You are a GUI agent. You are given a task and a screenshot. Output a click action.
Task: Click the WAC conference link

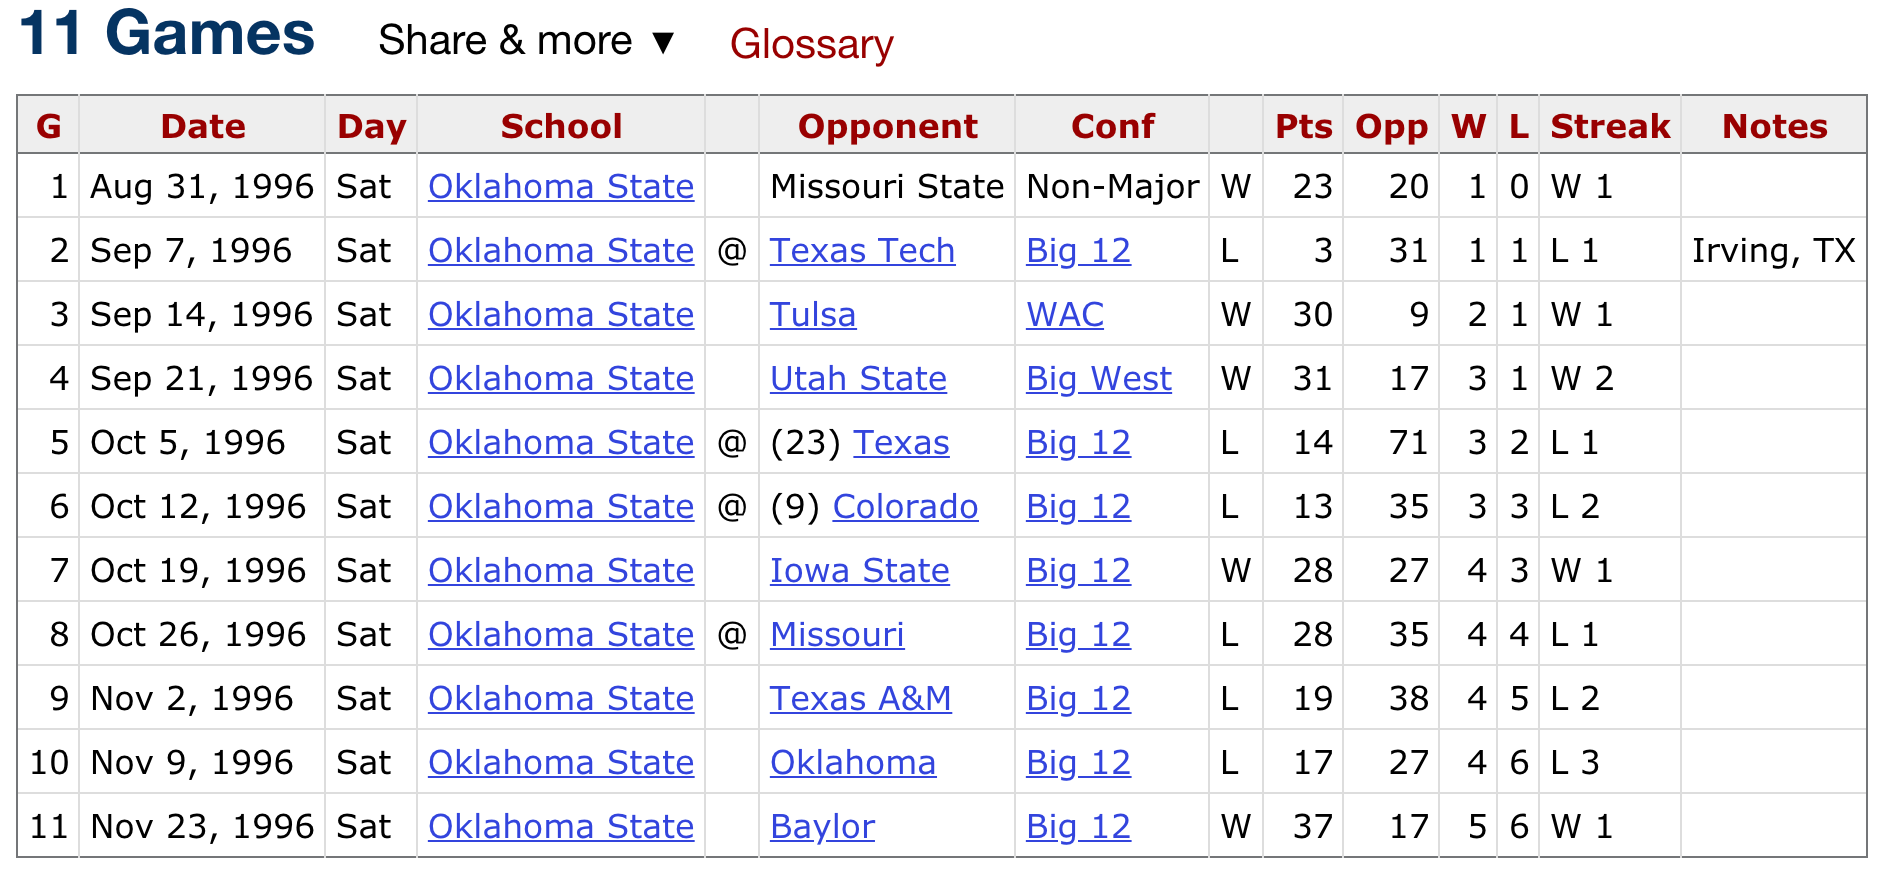(1064, 315)
